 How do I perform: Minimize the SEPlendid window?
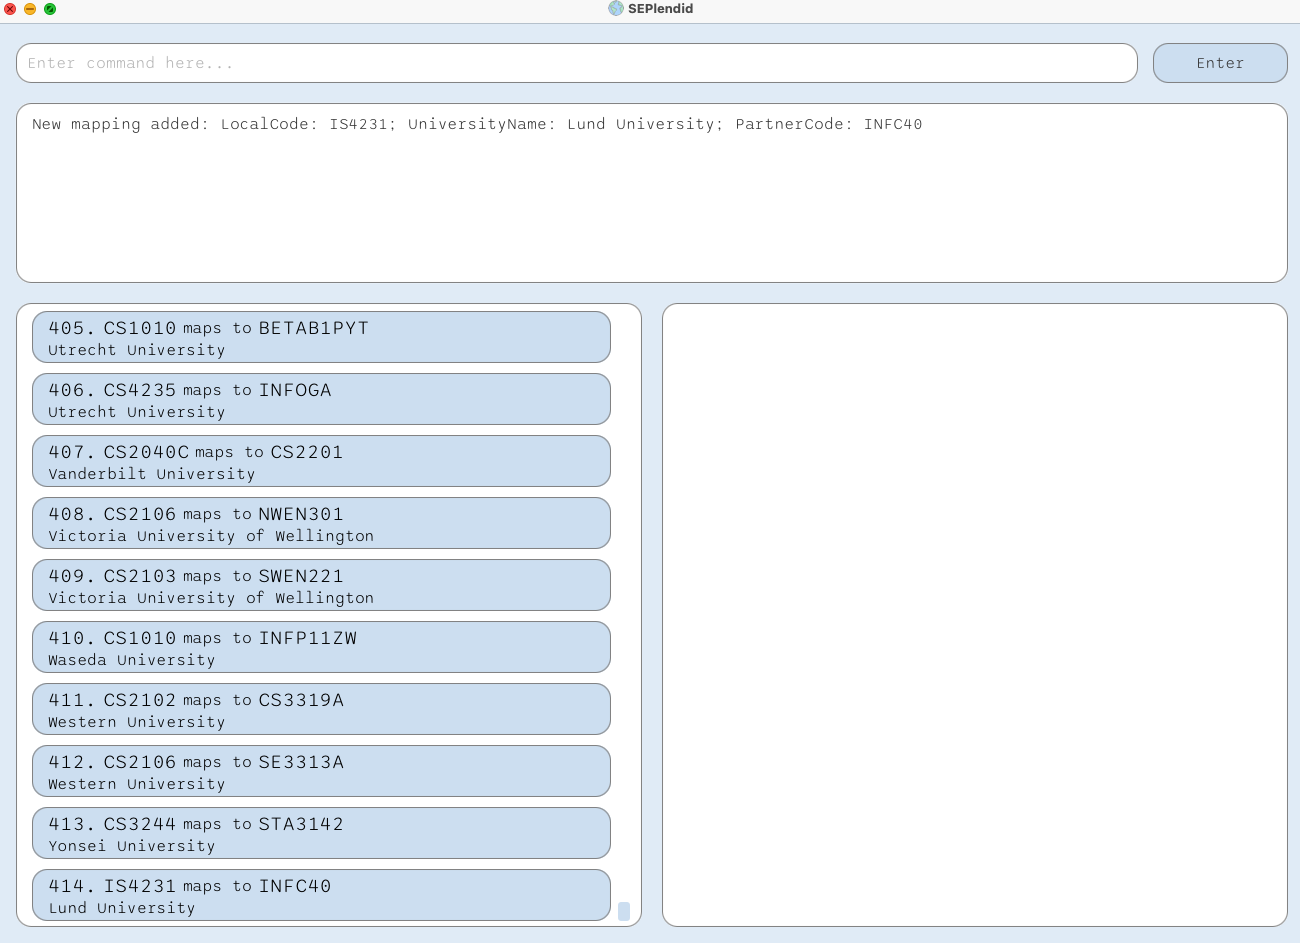(30, 9)
